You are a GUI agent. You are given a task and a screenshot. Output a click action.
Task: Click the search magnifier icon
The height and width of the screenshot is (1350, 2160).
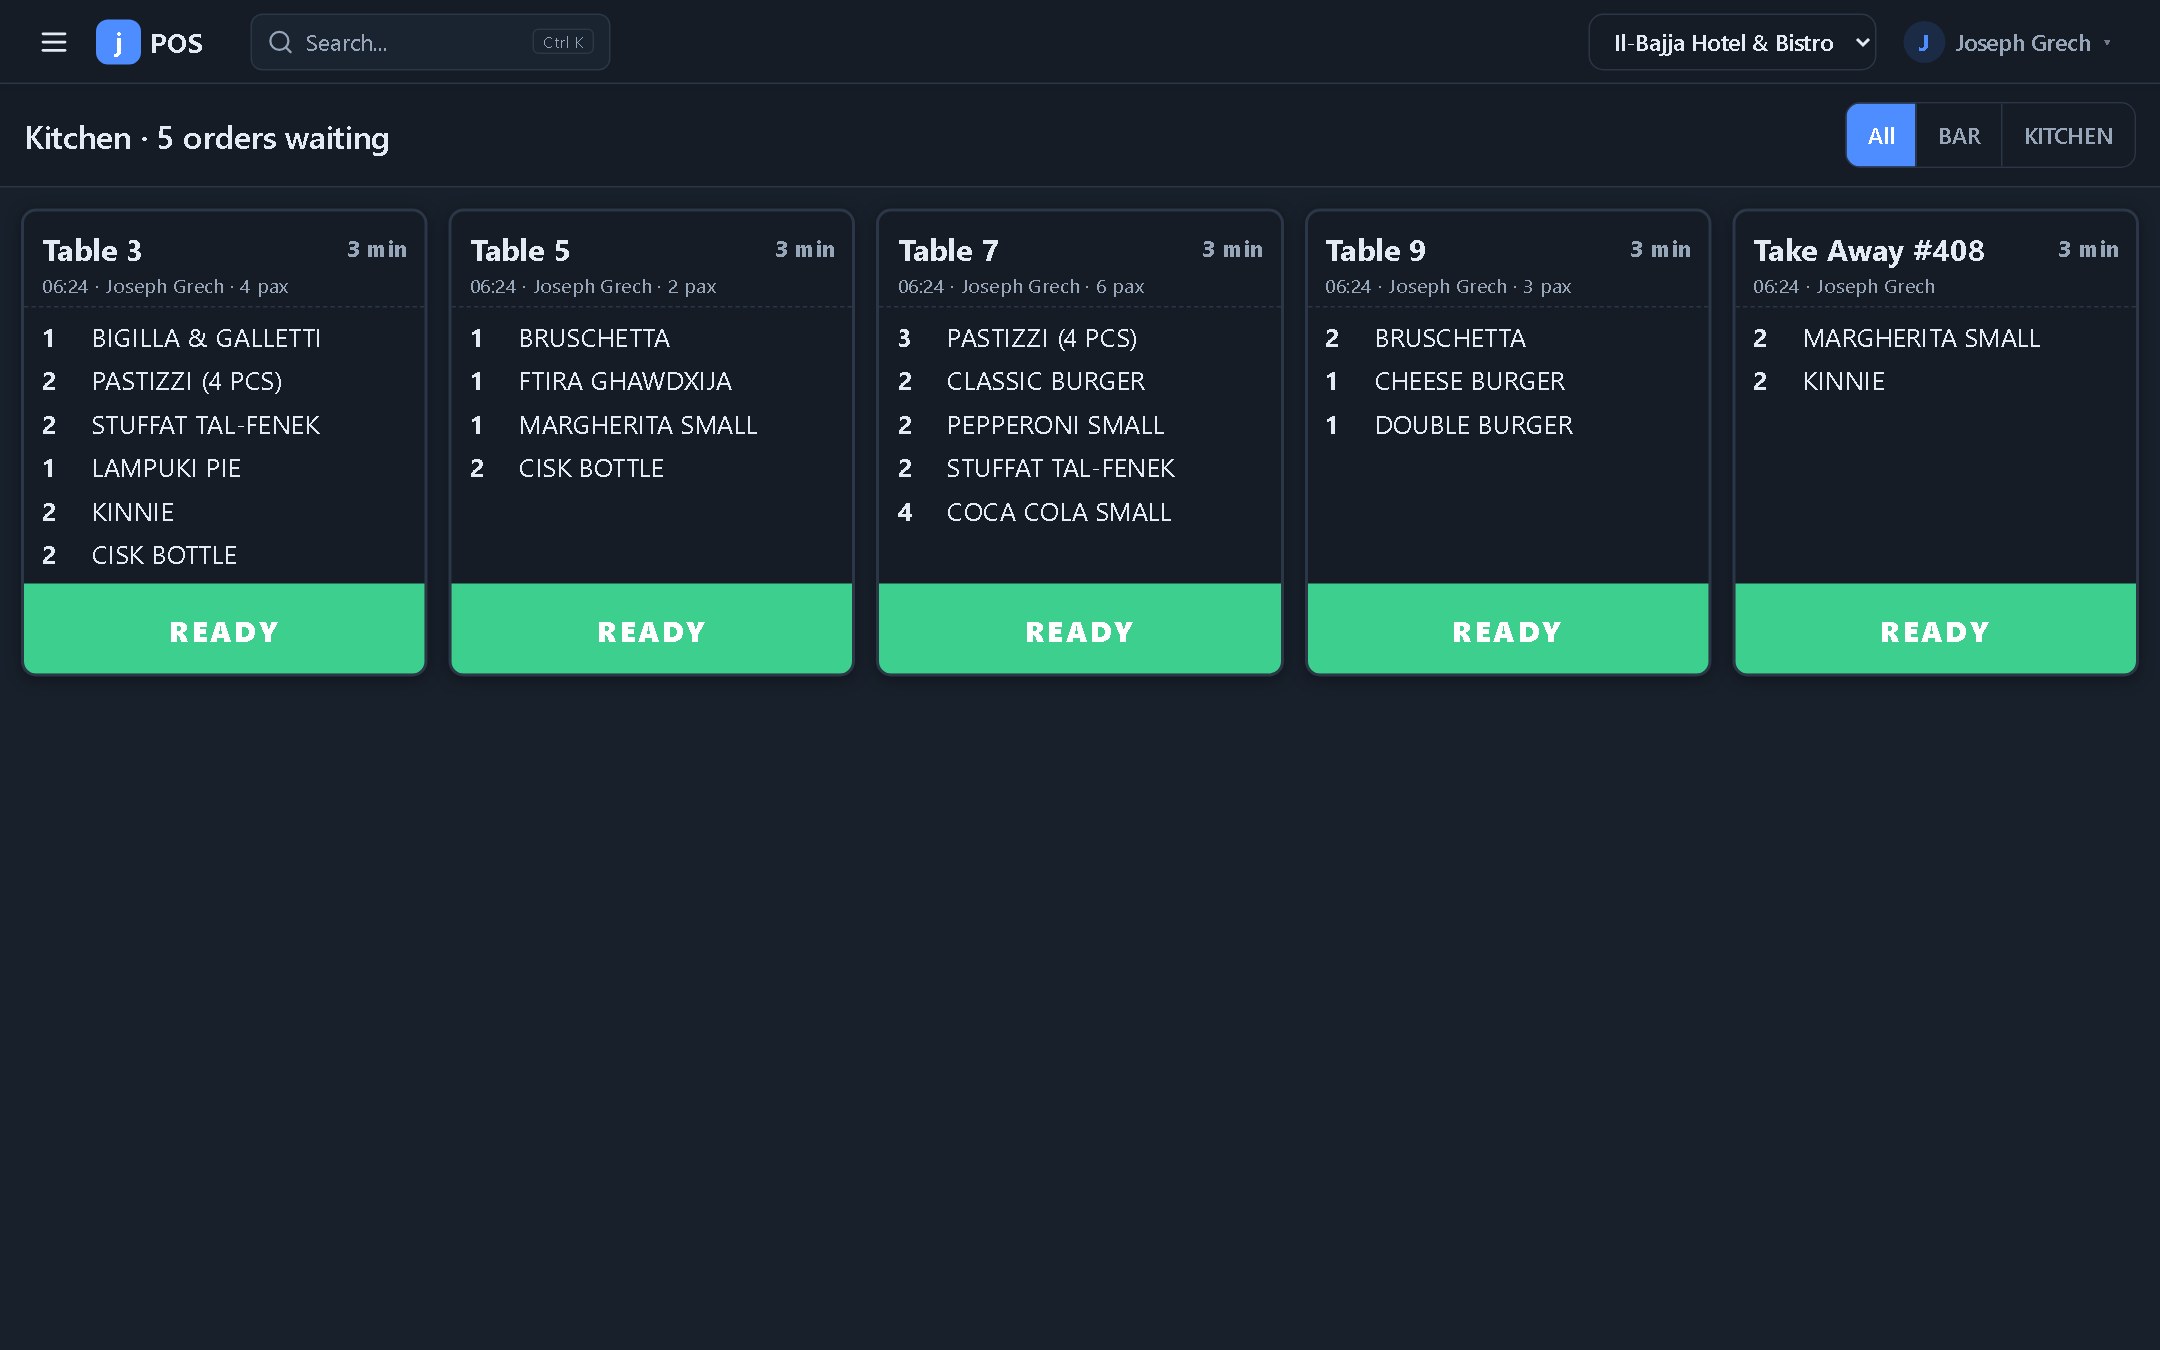[x=281, y=42]
